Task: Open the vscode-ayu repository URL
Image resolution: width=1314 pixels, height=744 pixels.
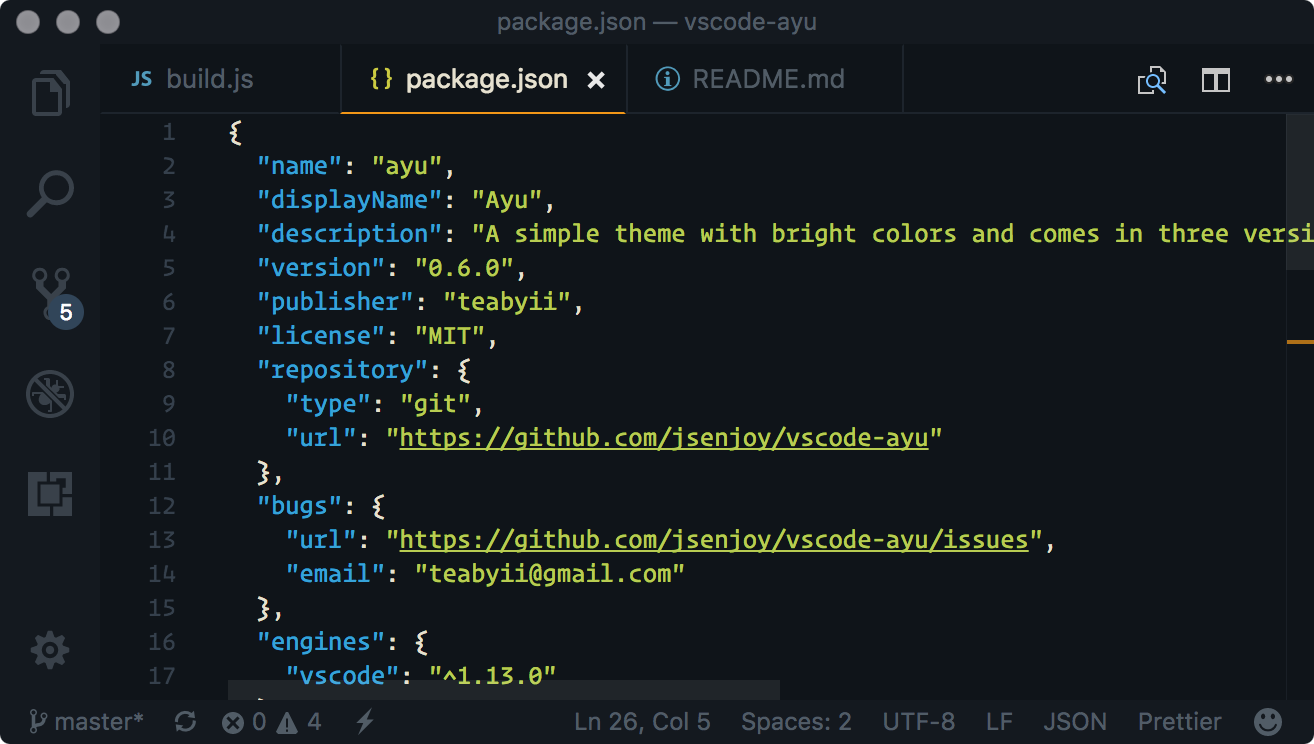Action: [665, 437]
